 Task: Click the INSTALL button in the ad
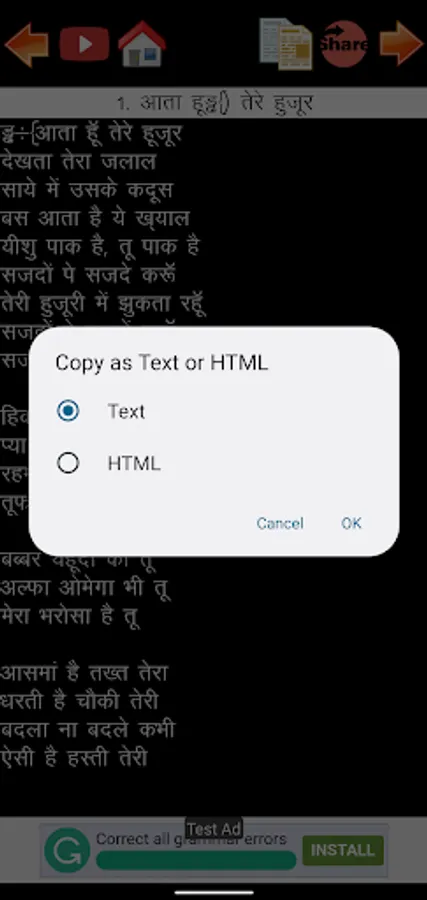343,850
